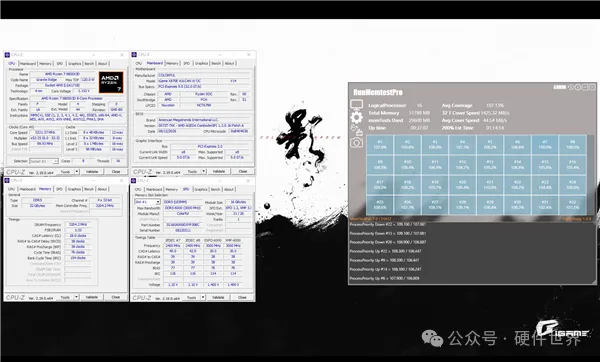Screen dimensions: 600x362
Task: Click the heart and bag icon in RunMemtestPro sidebar
Action: (x=357, y=130)
